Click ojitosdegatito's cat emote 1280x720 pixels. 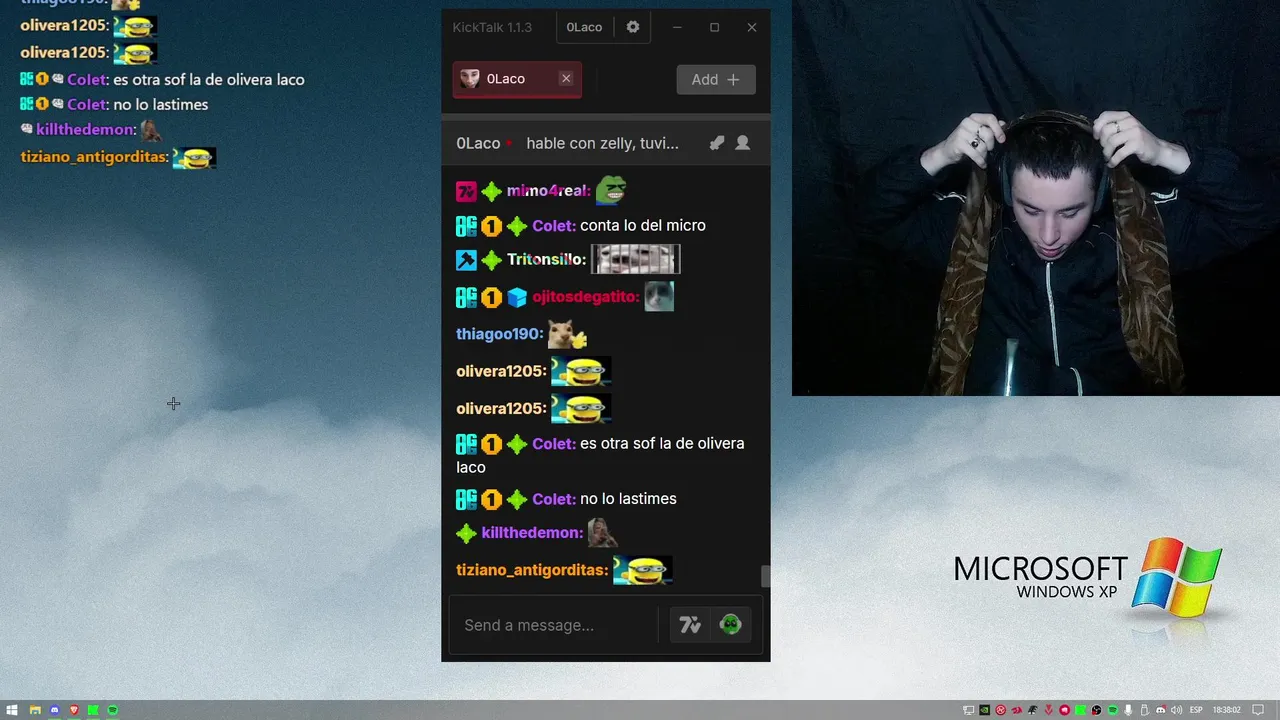point(659,296)
